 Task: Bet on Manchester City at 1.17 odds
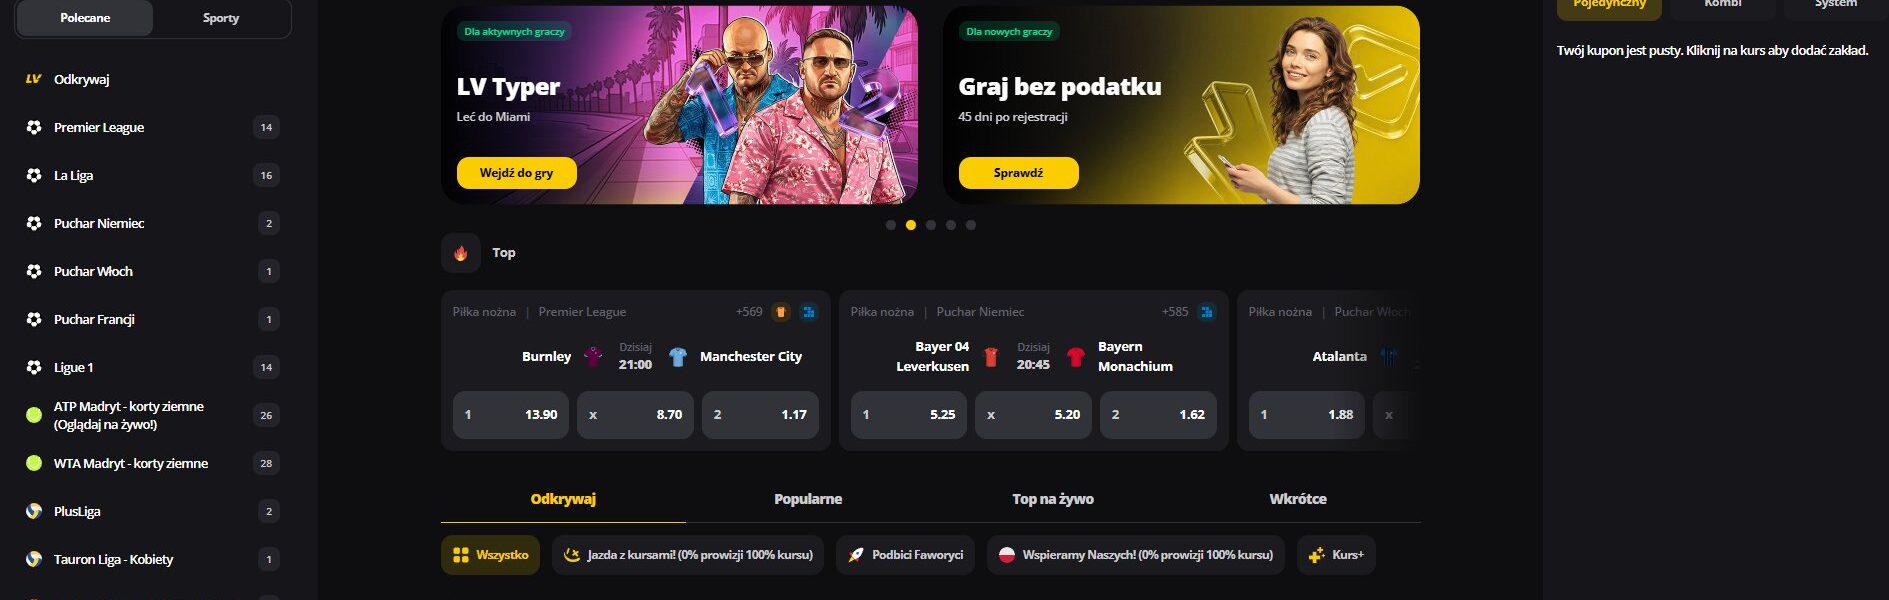click(760, 415)
